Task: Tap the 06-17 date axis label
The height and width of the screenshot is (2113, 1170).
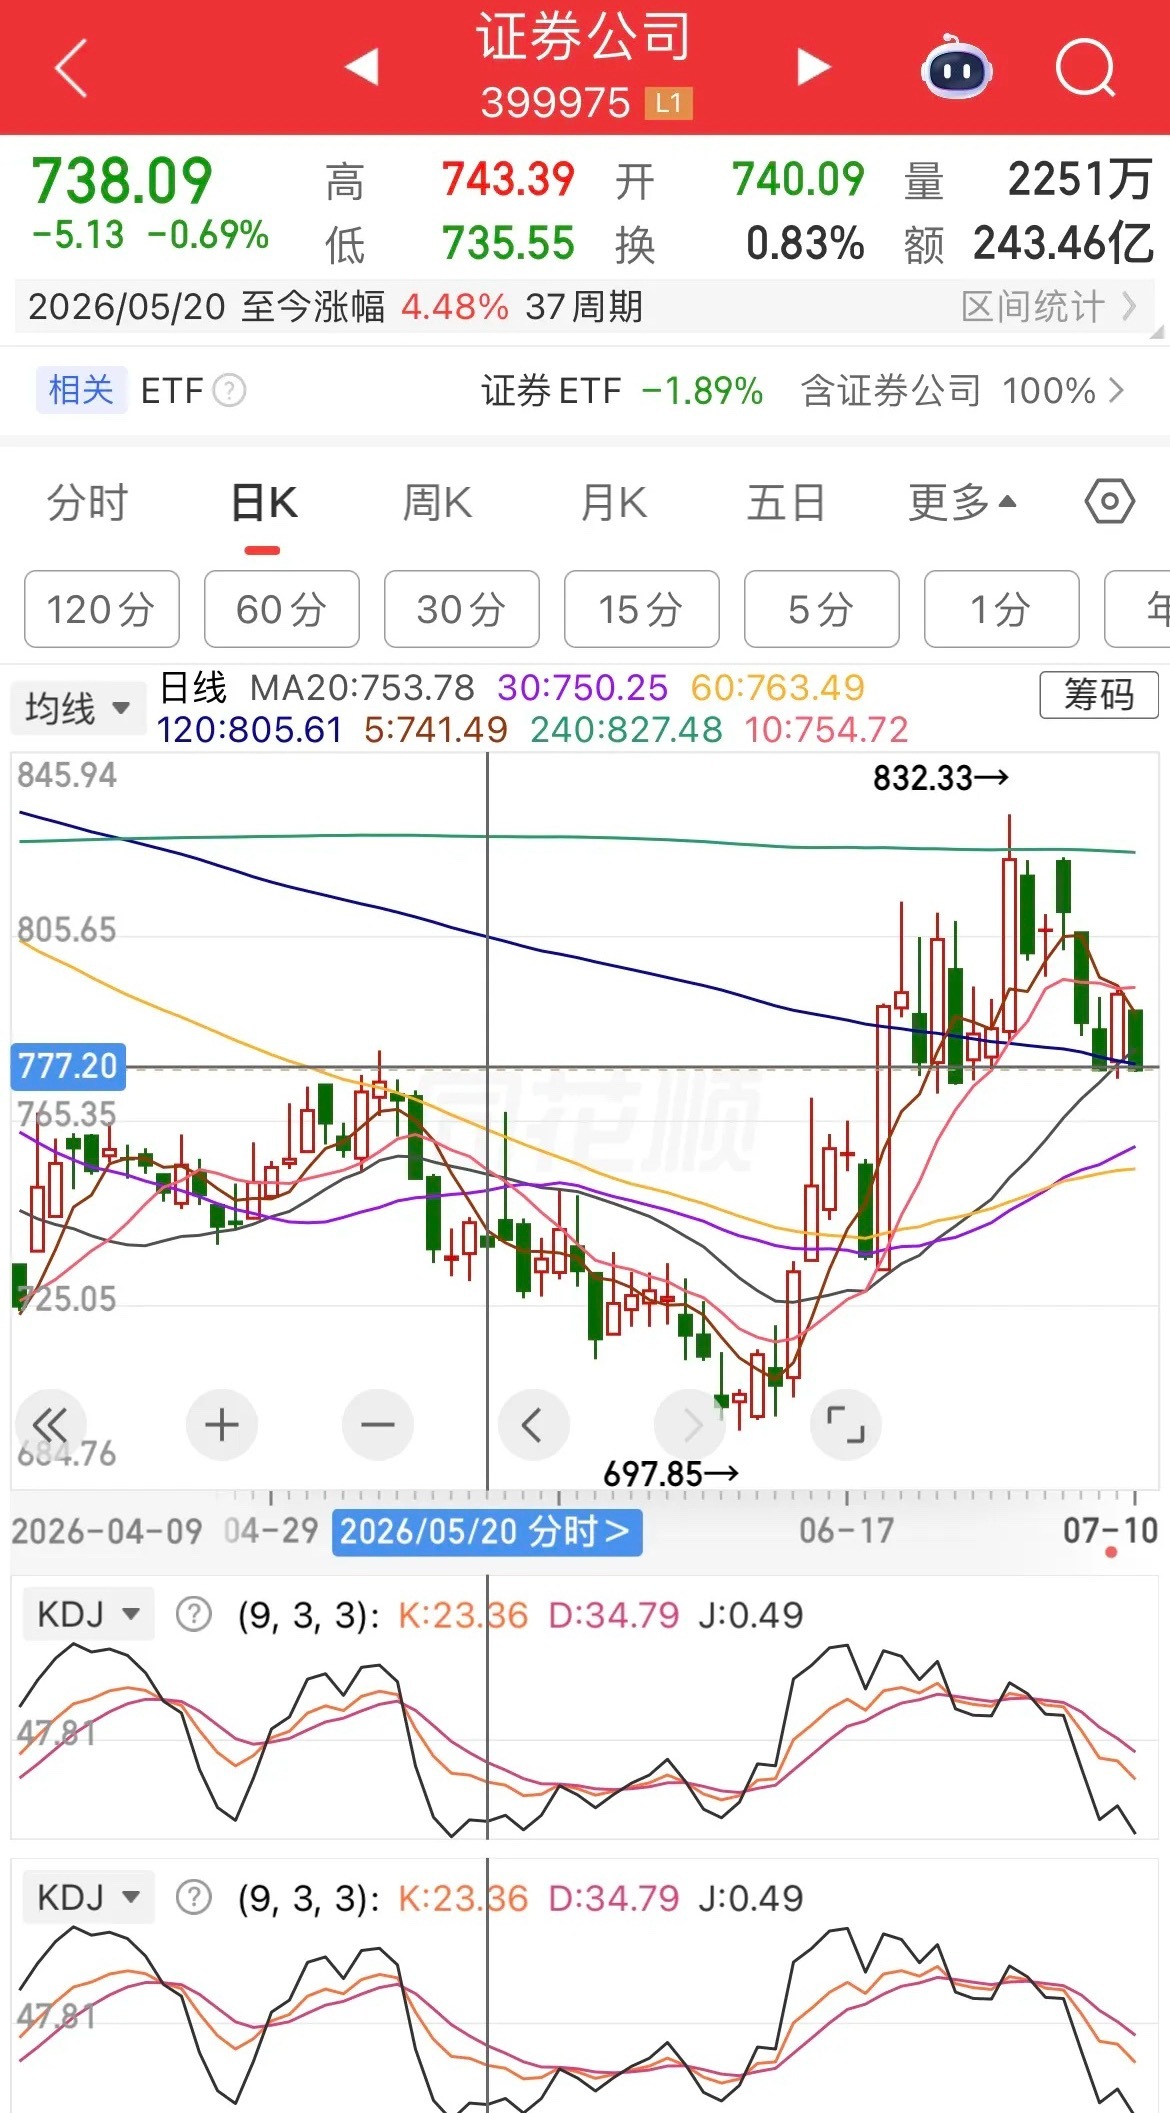Action: pos(846,1530)
